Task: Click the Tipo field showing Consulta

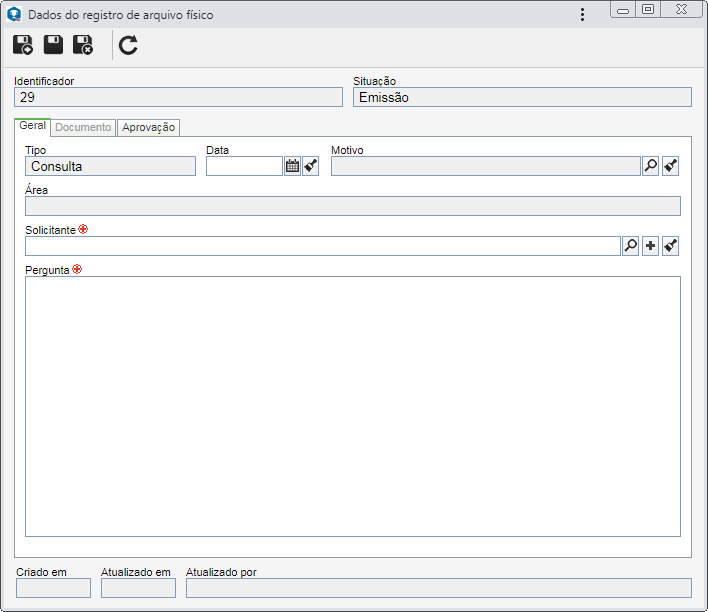Action: tap(111, 166)
